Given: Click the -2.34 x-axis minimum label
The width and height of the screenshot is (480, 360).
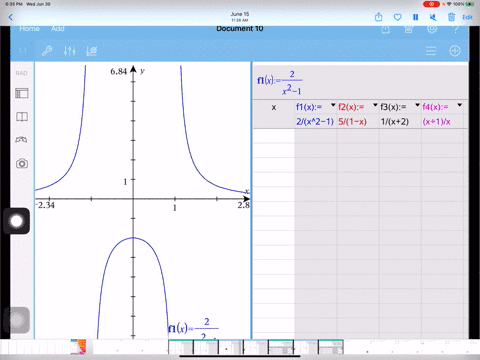Looking at the screenshot, I should (x=45, y=205).
